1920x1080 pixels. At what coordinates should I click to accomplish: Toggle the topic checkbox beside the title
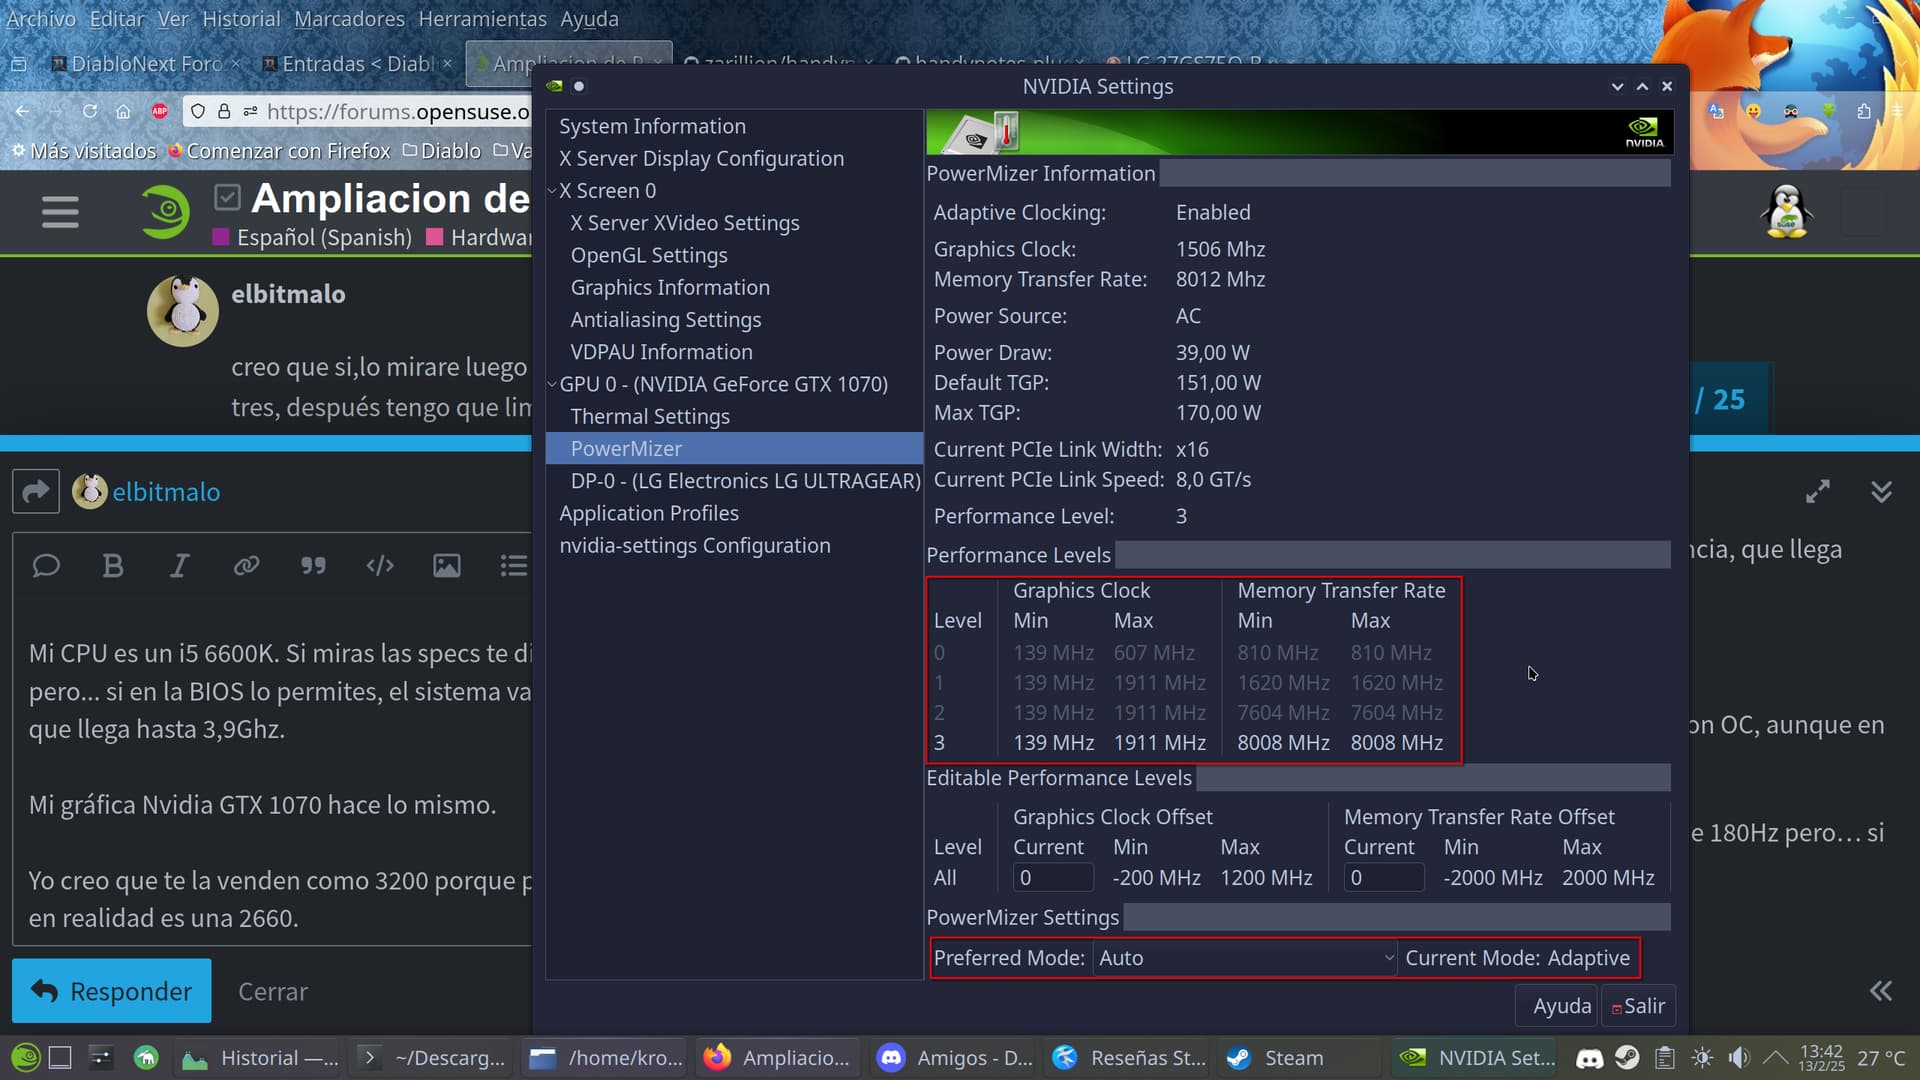227,197
